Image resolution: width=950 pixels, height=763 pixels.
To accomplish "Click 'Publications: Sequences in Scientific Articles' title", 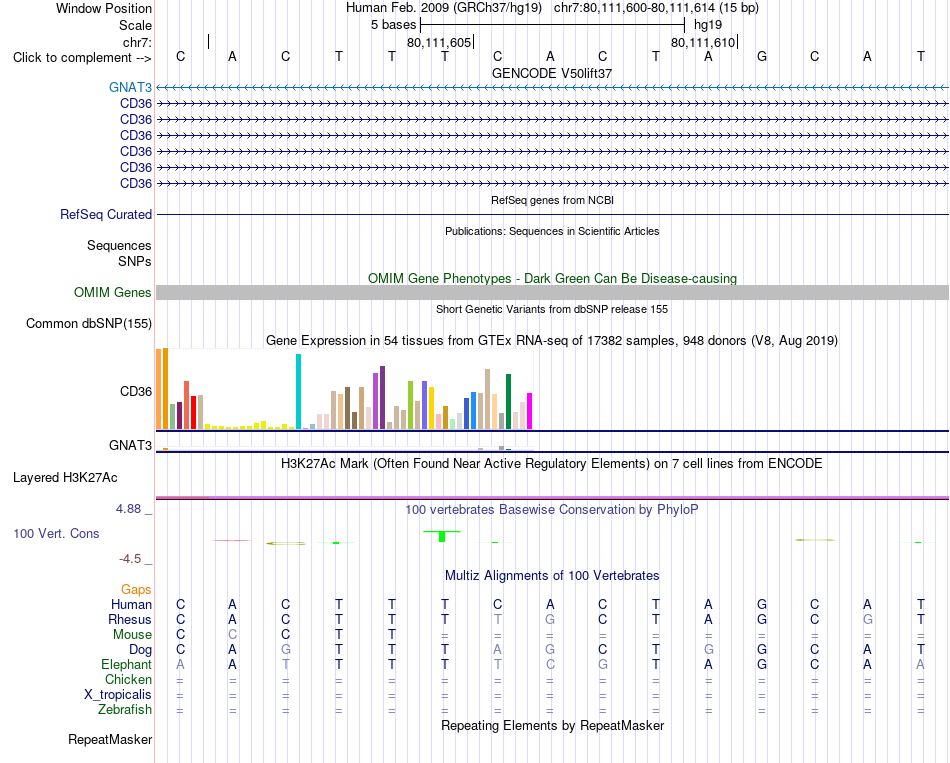I will pyautogui.click(x=552, y=231).
